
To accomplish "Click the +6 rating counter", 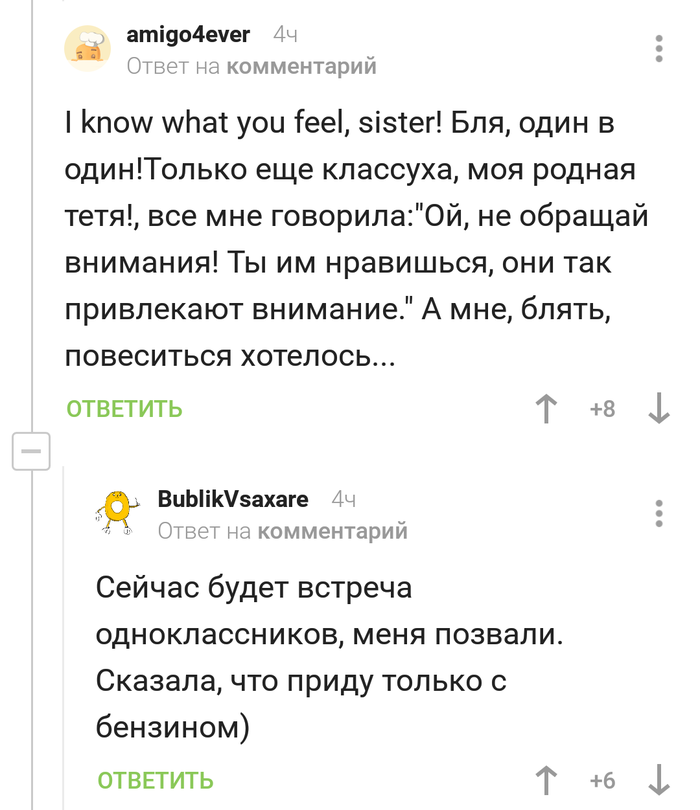I will [x=602, y=780].
